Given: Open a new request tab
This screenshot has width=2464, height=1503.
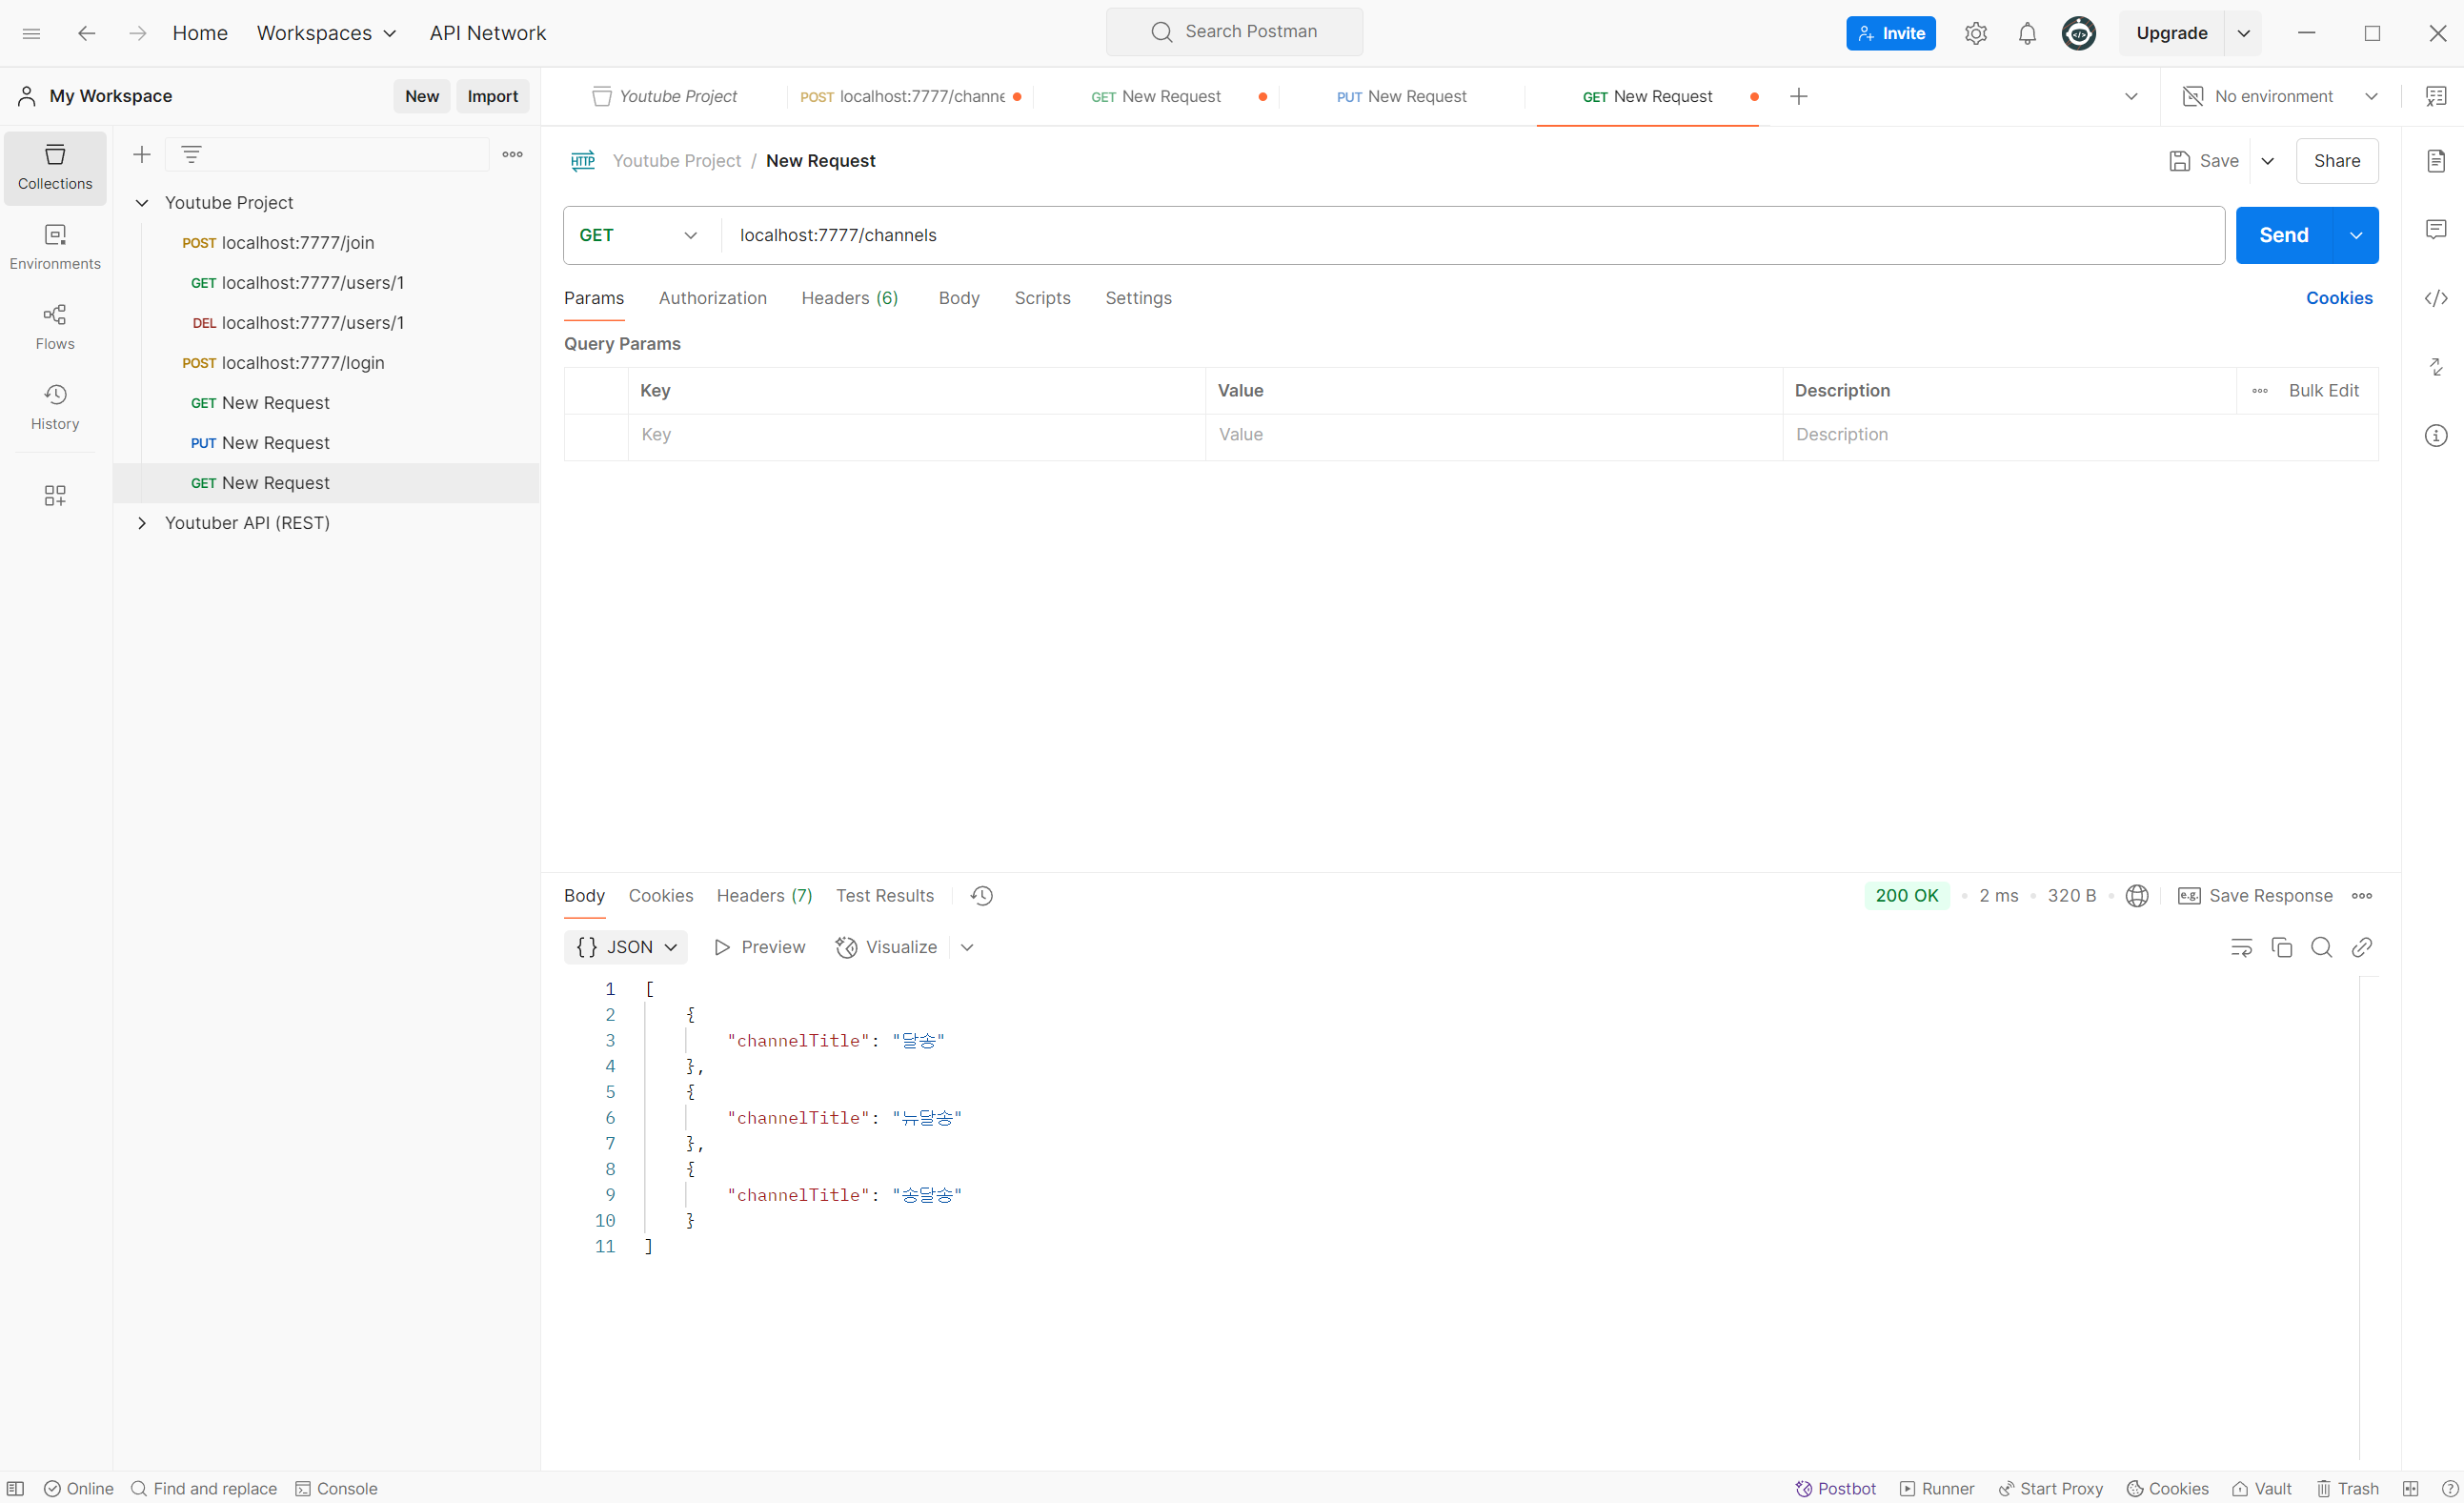Looking at the screenshot, I should (x=1798, y=96).
